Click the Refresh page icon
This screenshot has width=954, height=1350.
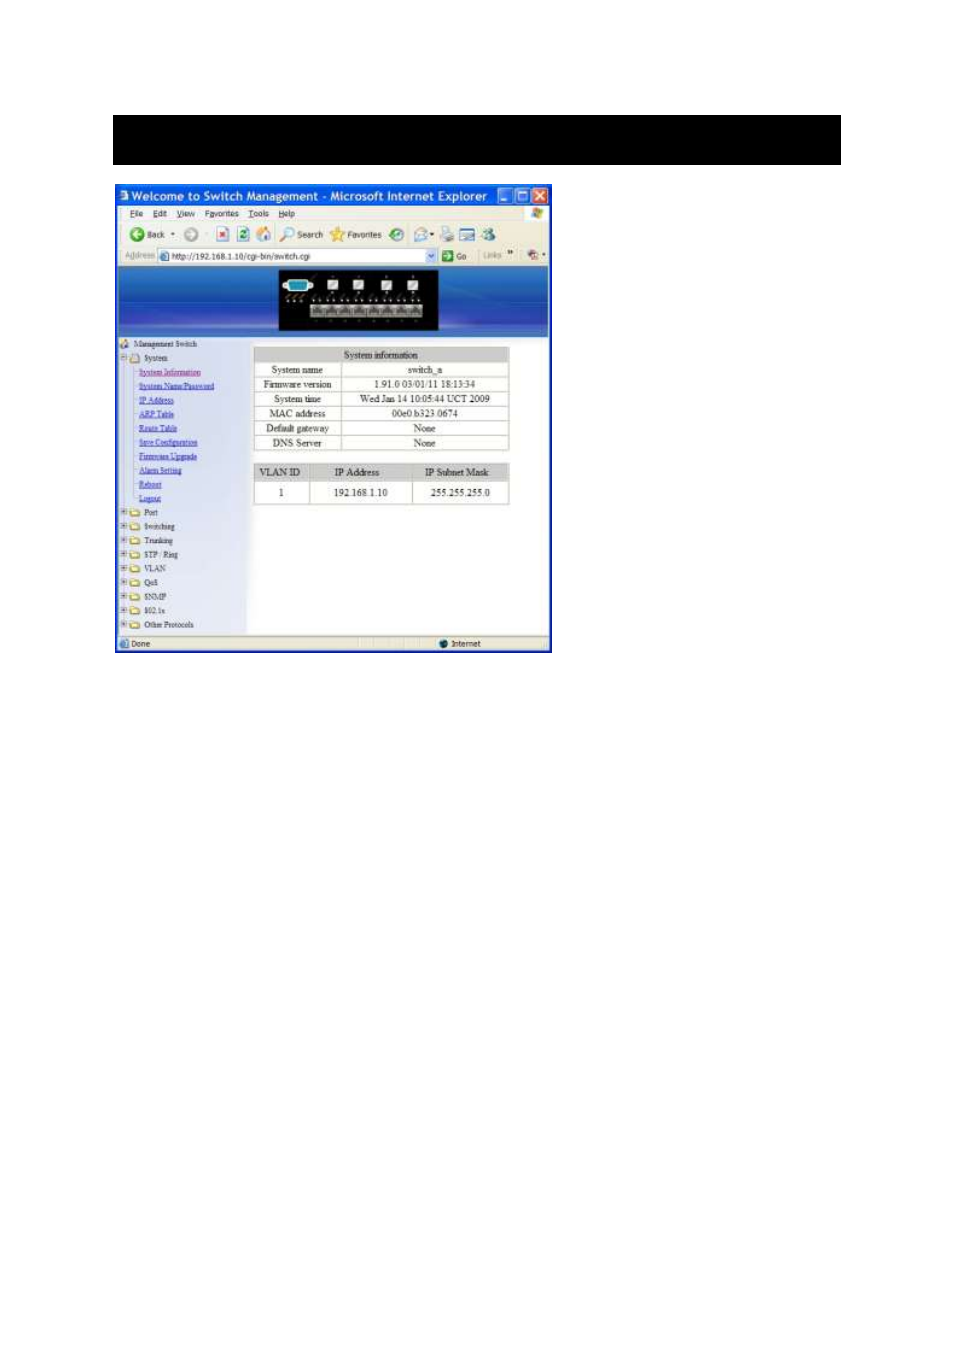coord(242,235)
